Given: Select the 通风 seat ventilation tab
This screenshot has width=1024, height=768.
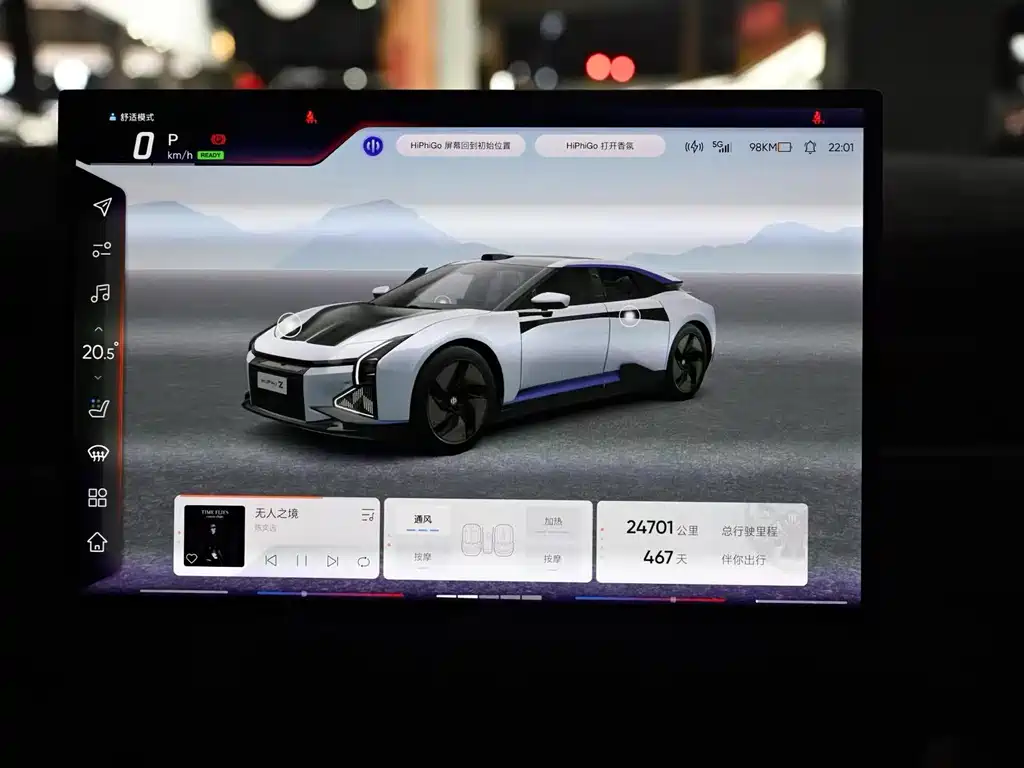Looking at the screenshot, I should click(423, 520).
